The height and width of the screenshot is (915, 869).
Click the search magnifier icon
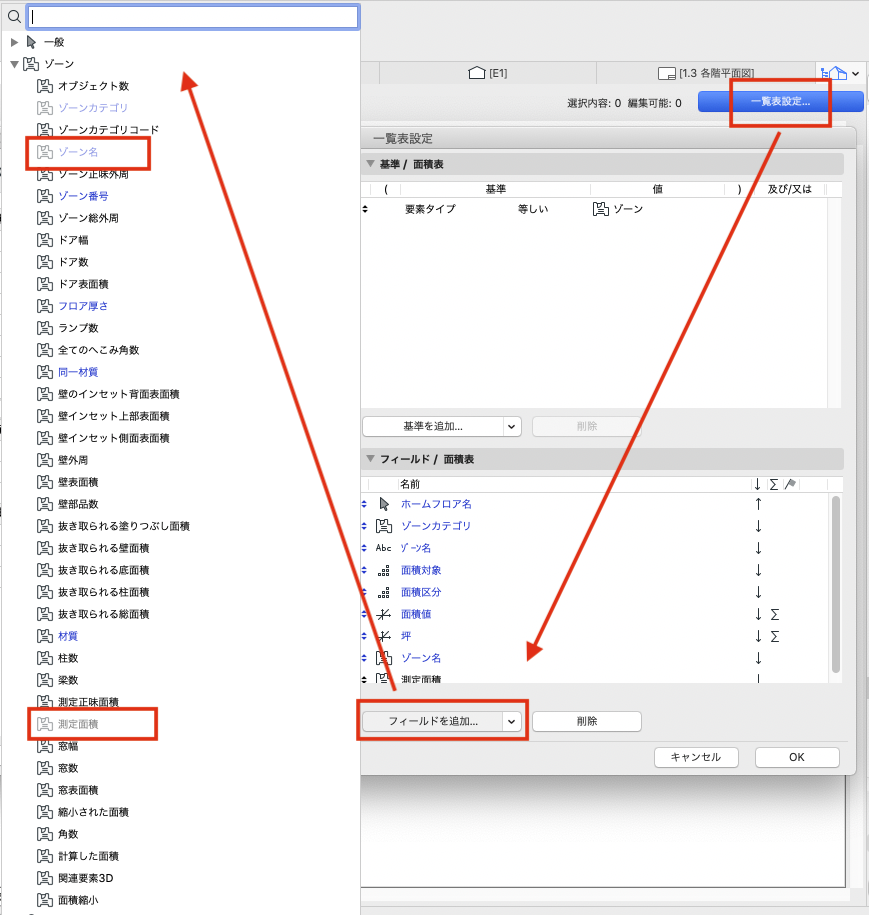14,17
